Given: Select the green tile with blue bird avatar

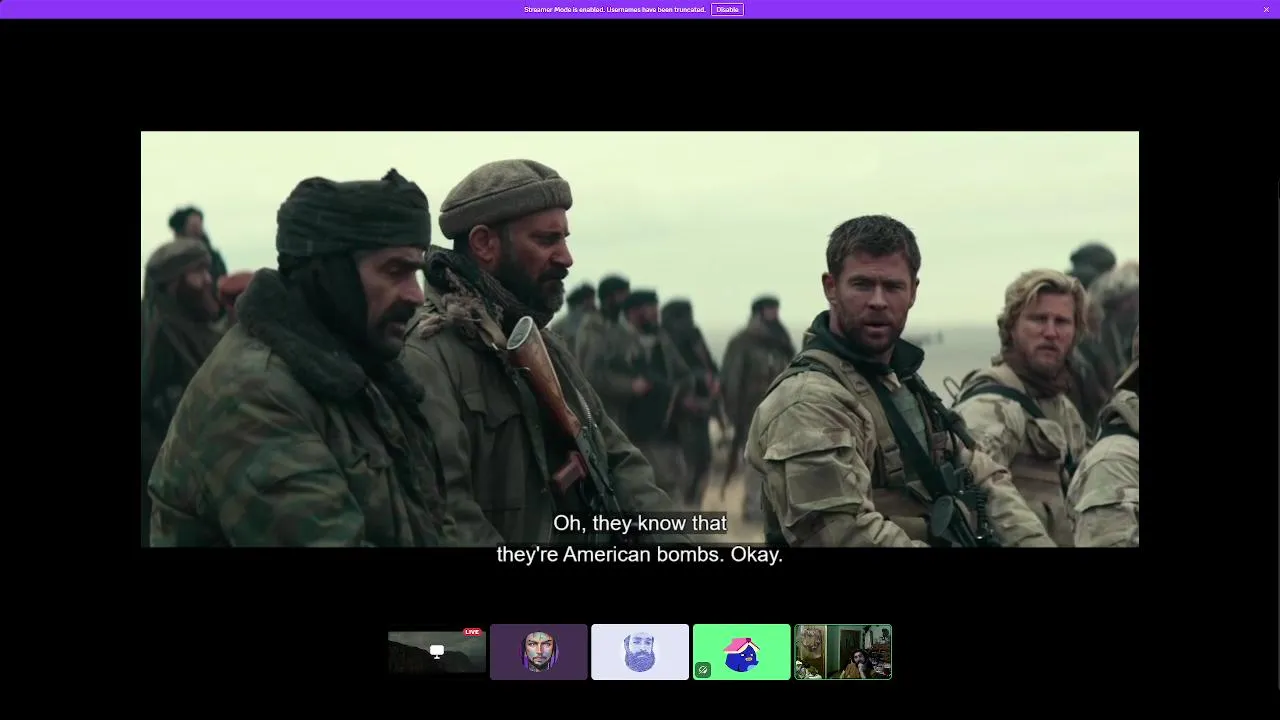Looking at the screenshot, I should (x=742, y=652).
